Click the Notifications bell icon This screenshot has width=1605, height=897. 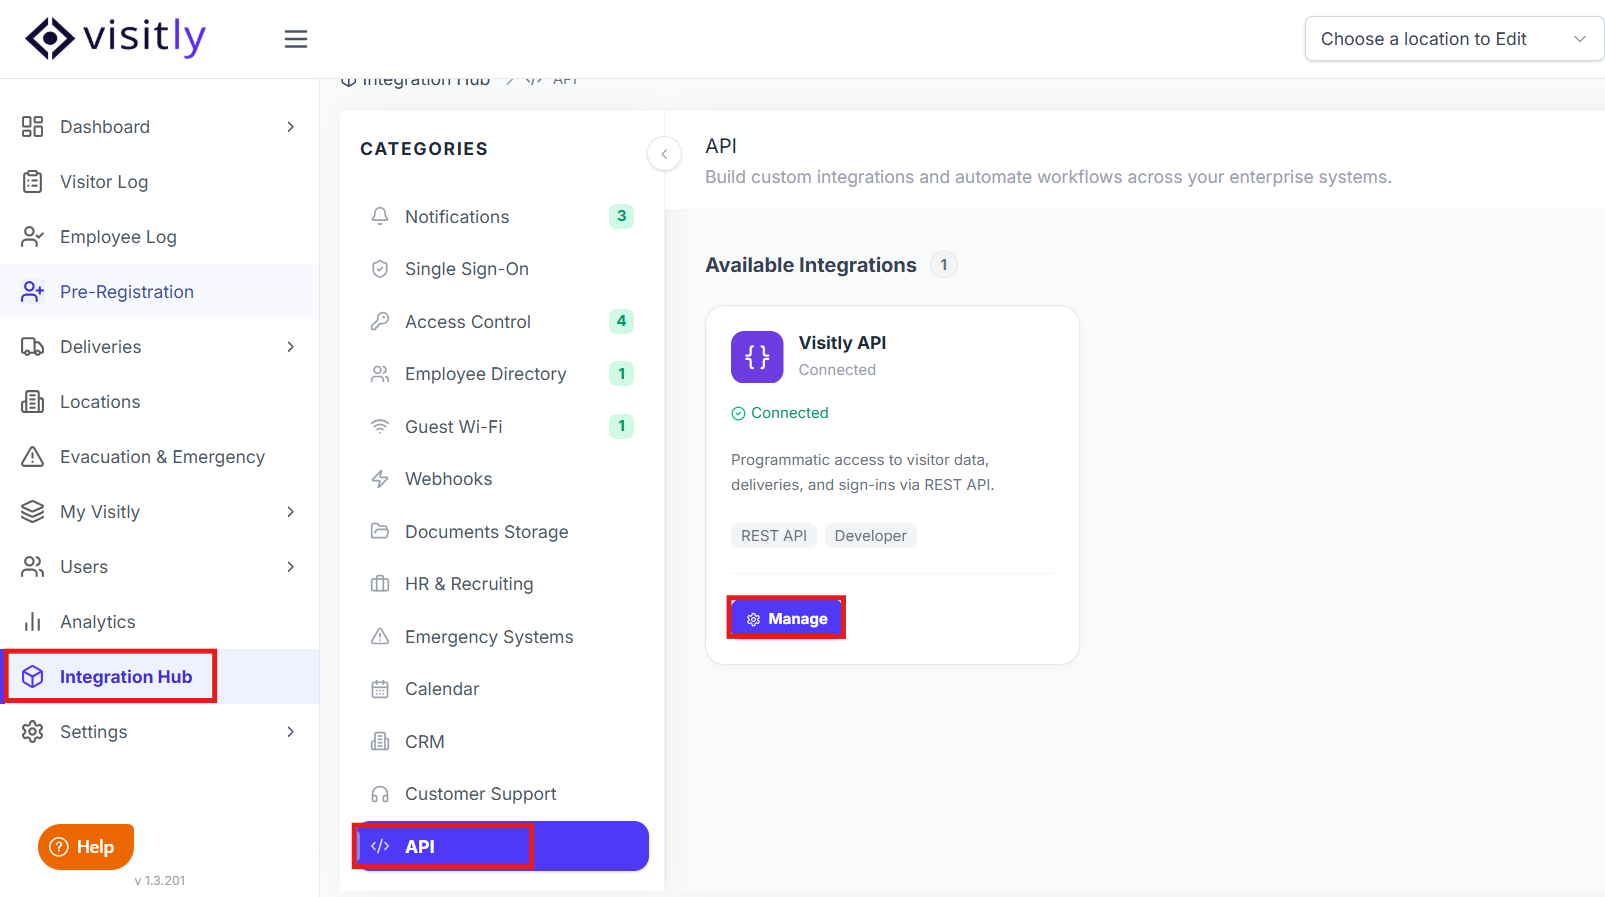coord(380,216)
